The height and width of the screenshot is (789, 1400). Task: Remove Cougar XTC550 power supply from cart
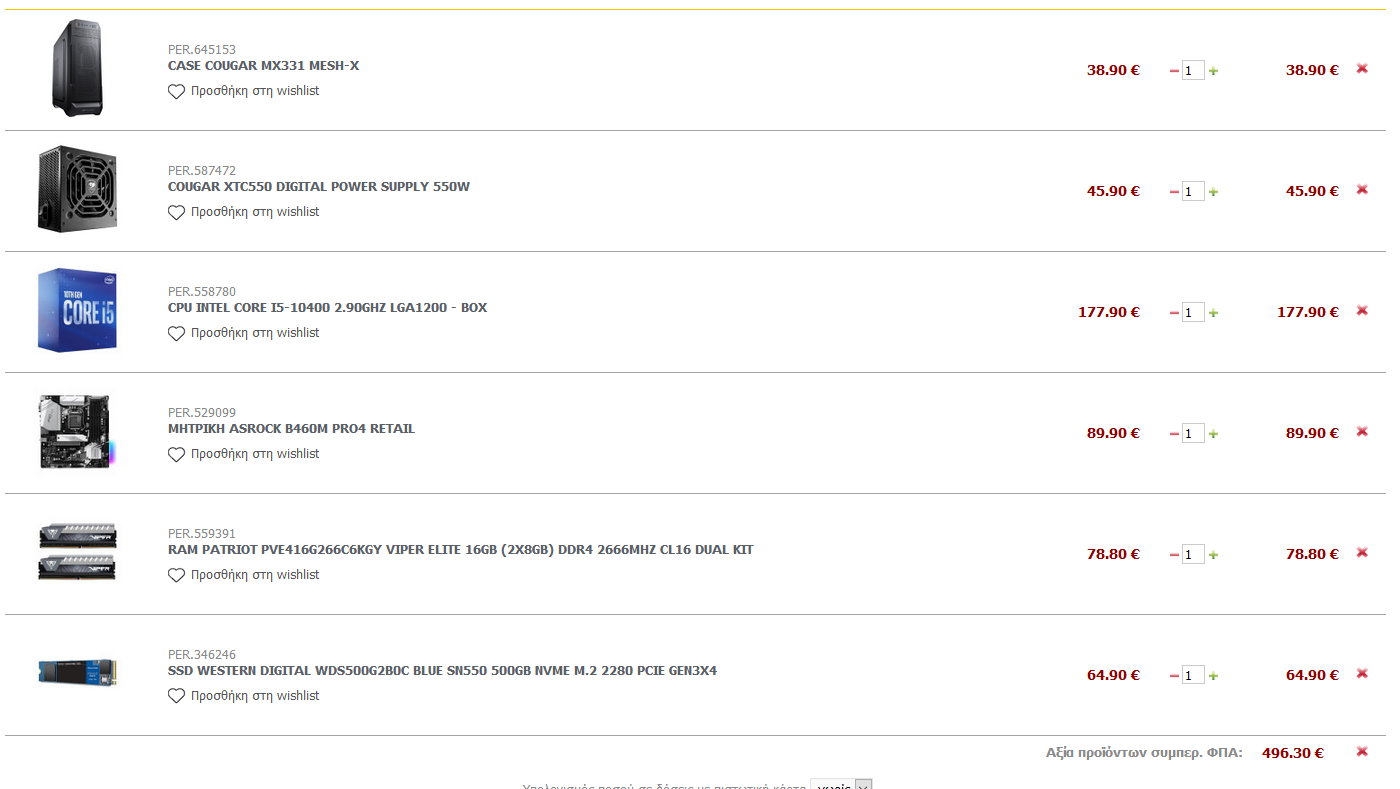(1362, 189)
